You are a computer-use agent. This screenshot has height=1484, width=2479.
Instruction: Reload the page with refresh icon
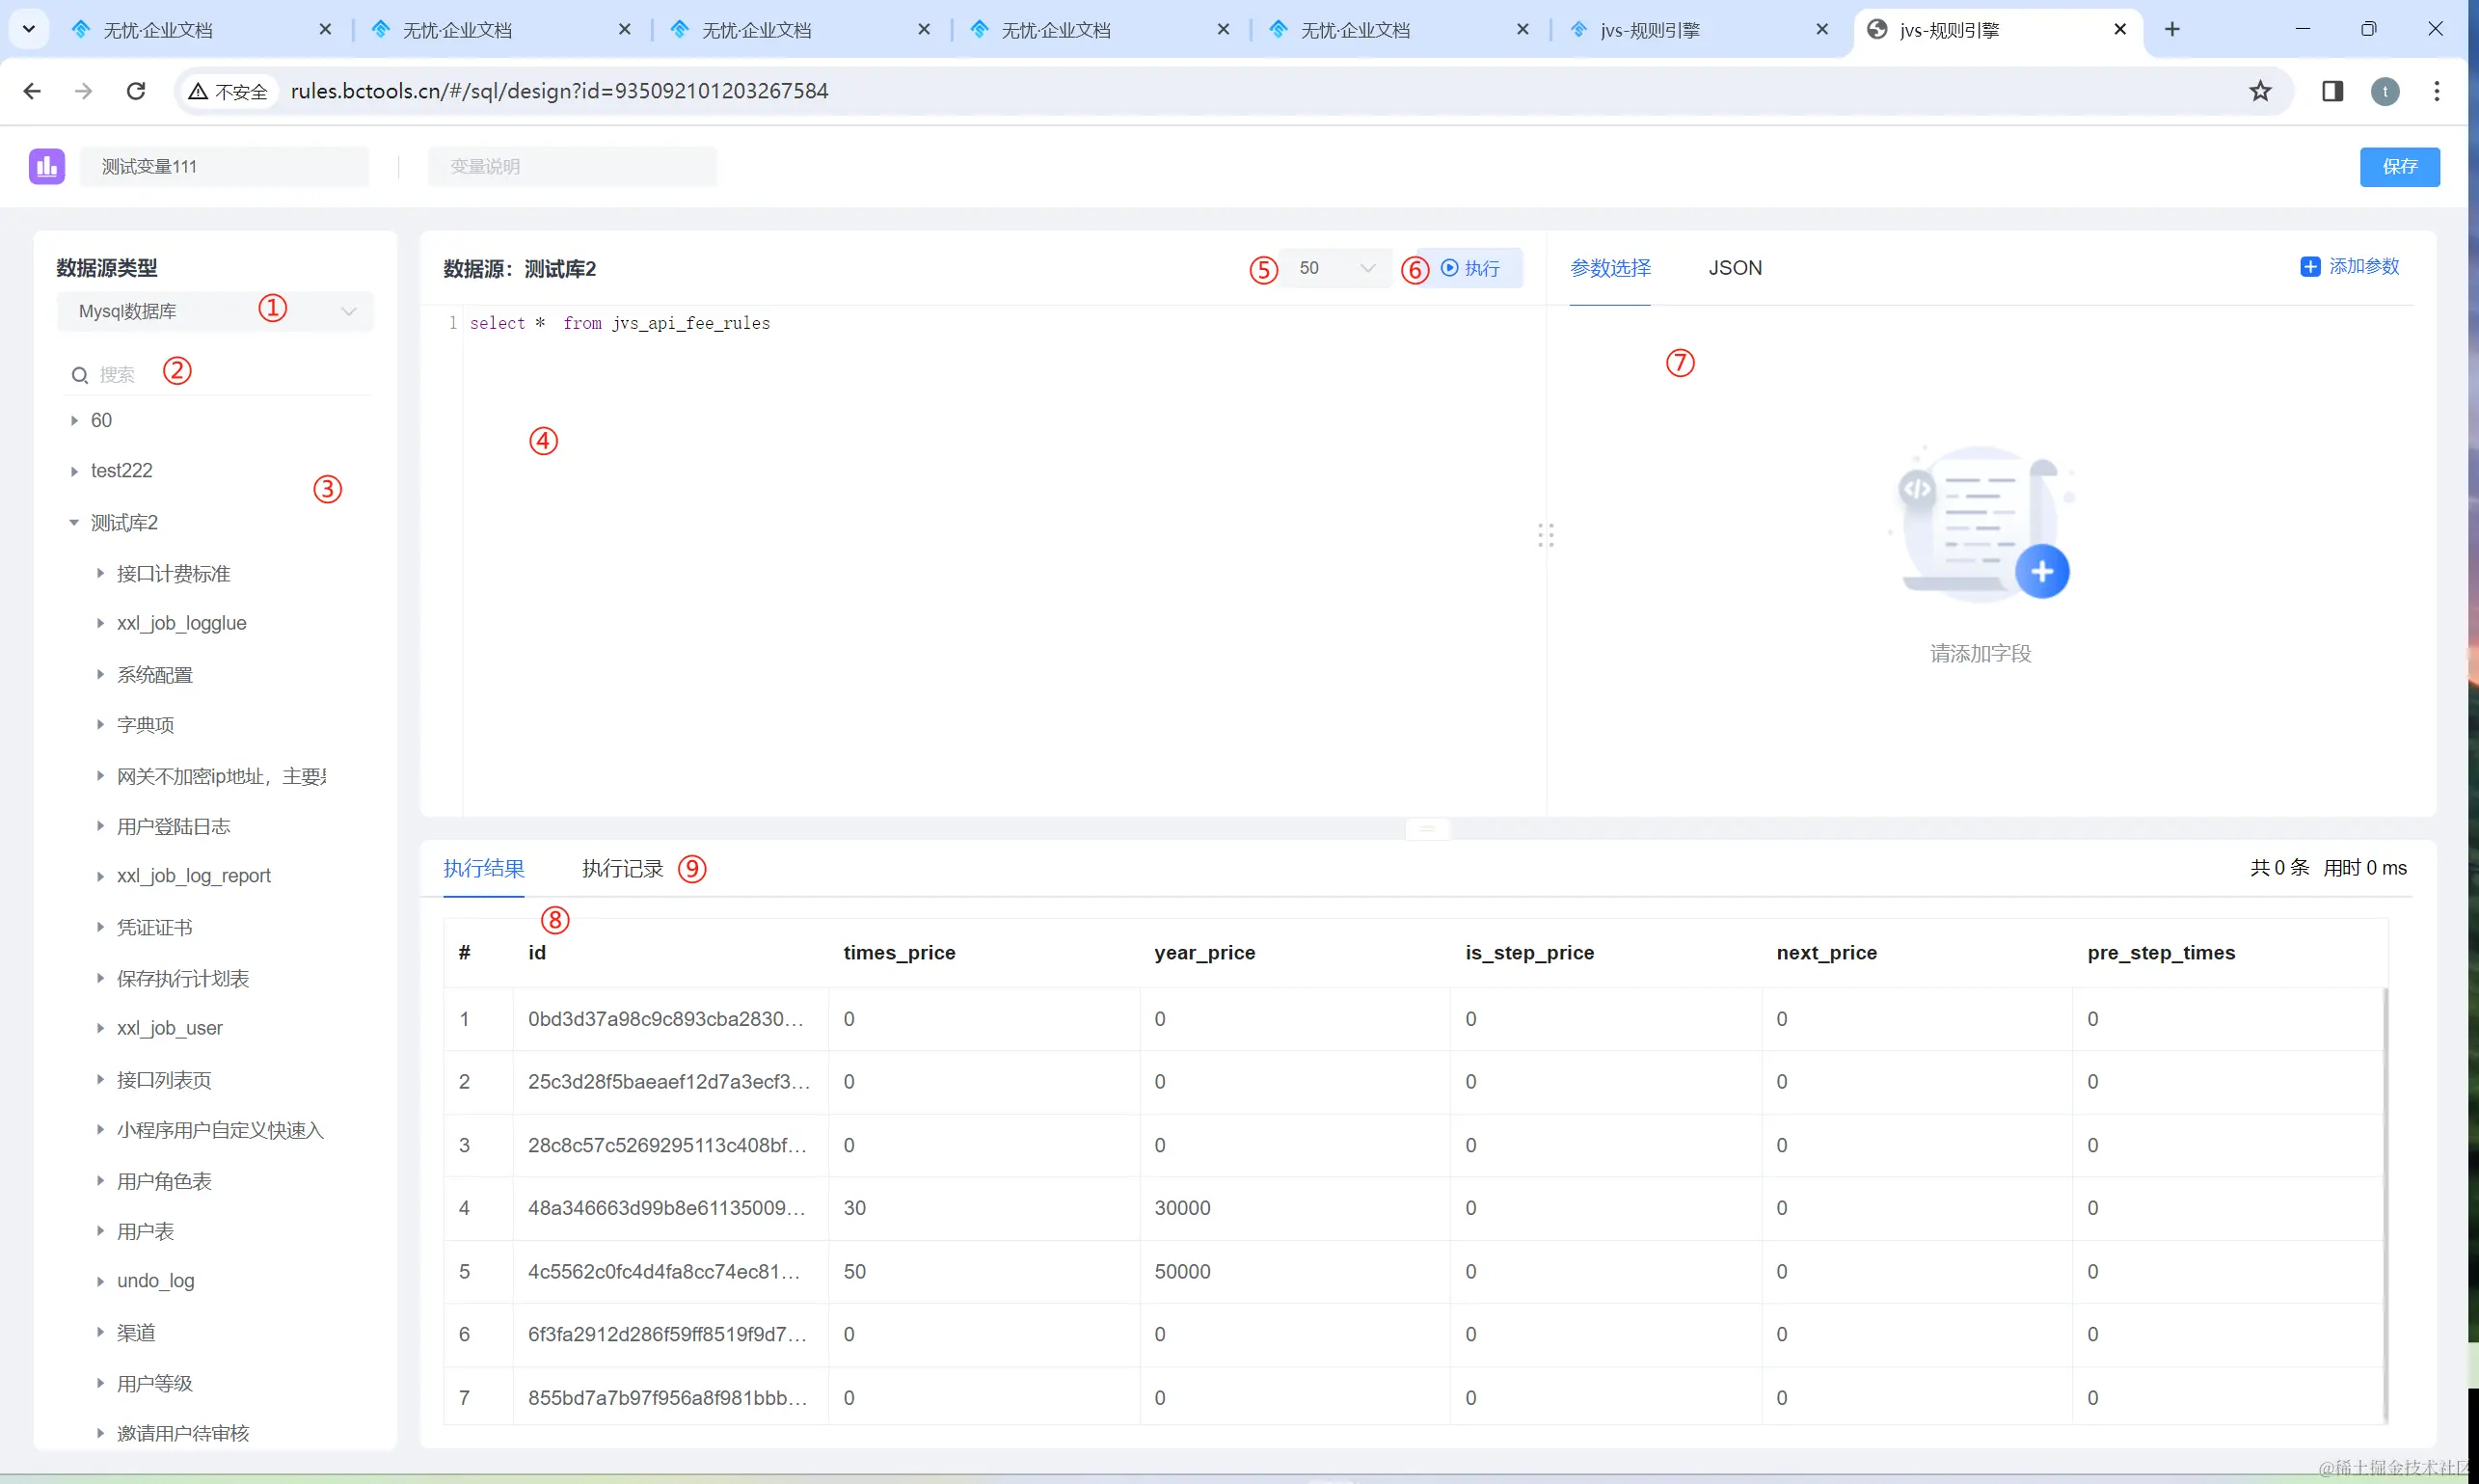[136, 91]
